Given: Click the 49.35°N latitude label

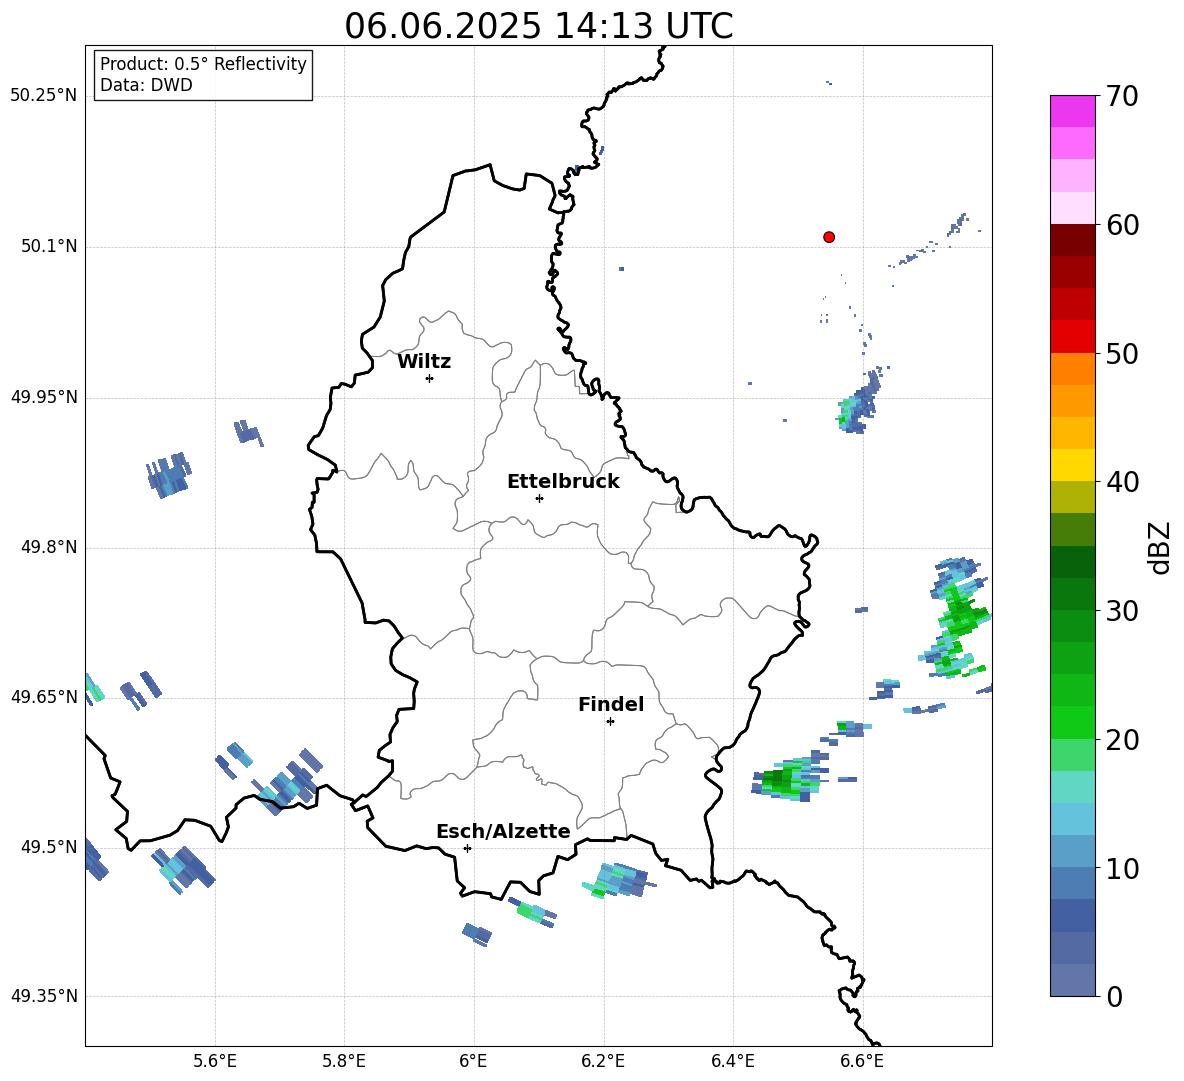Looking at the screenshot, I should tap(43, 996).
